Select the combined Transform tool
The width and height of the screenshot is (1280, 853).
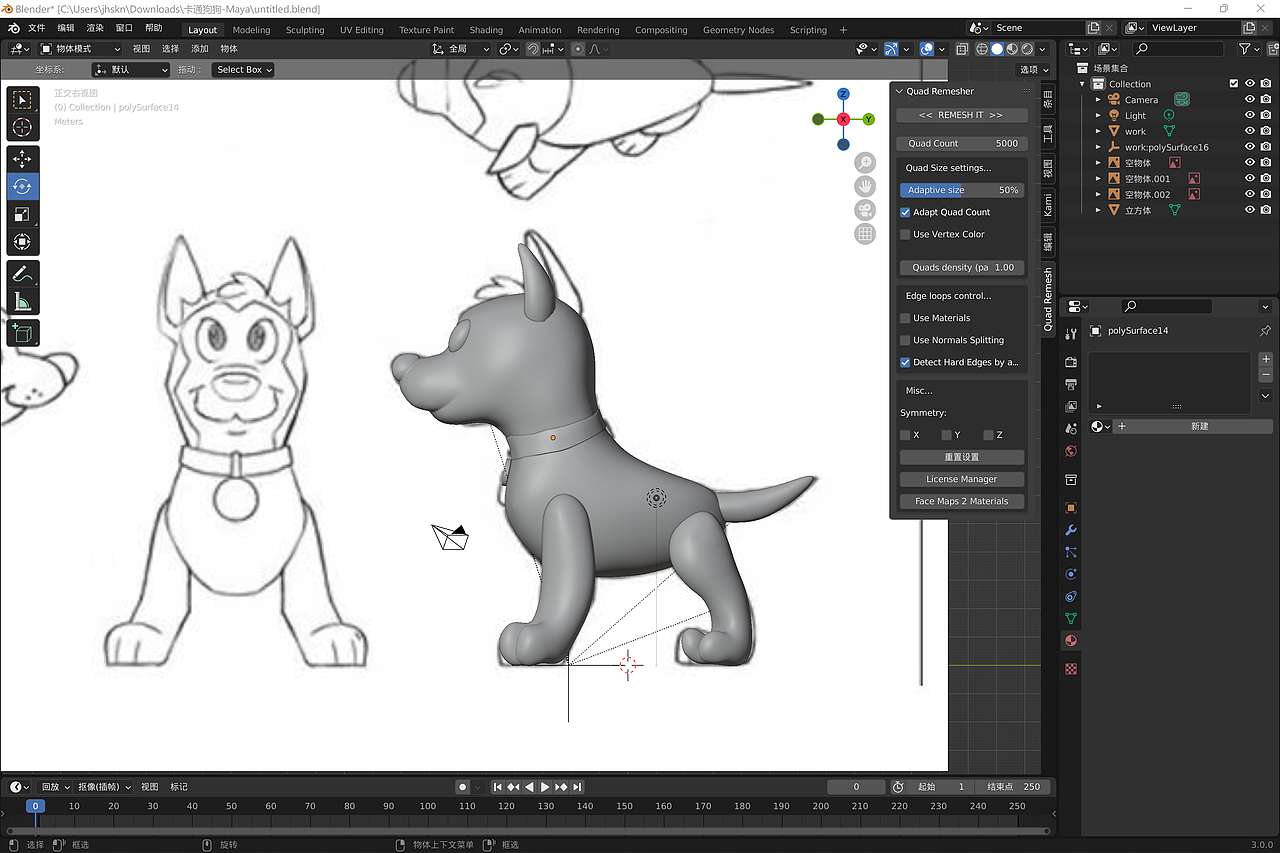(x=23, y=242)
